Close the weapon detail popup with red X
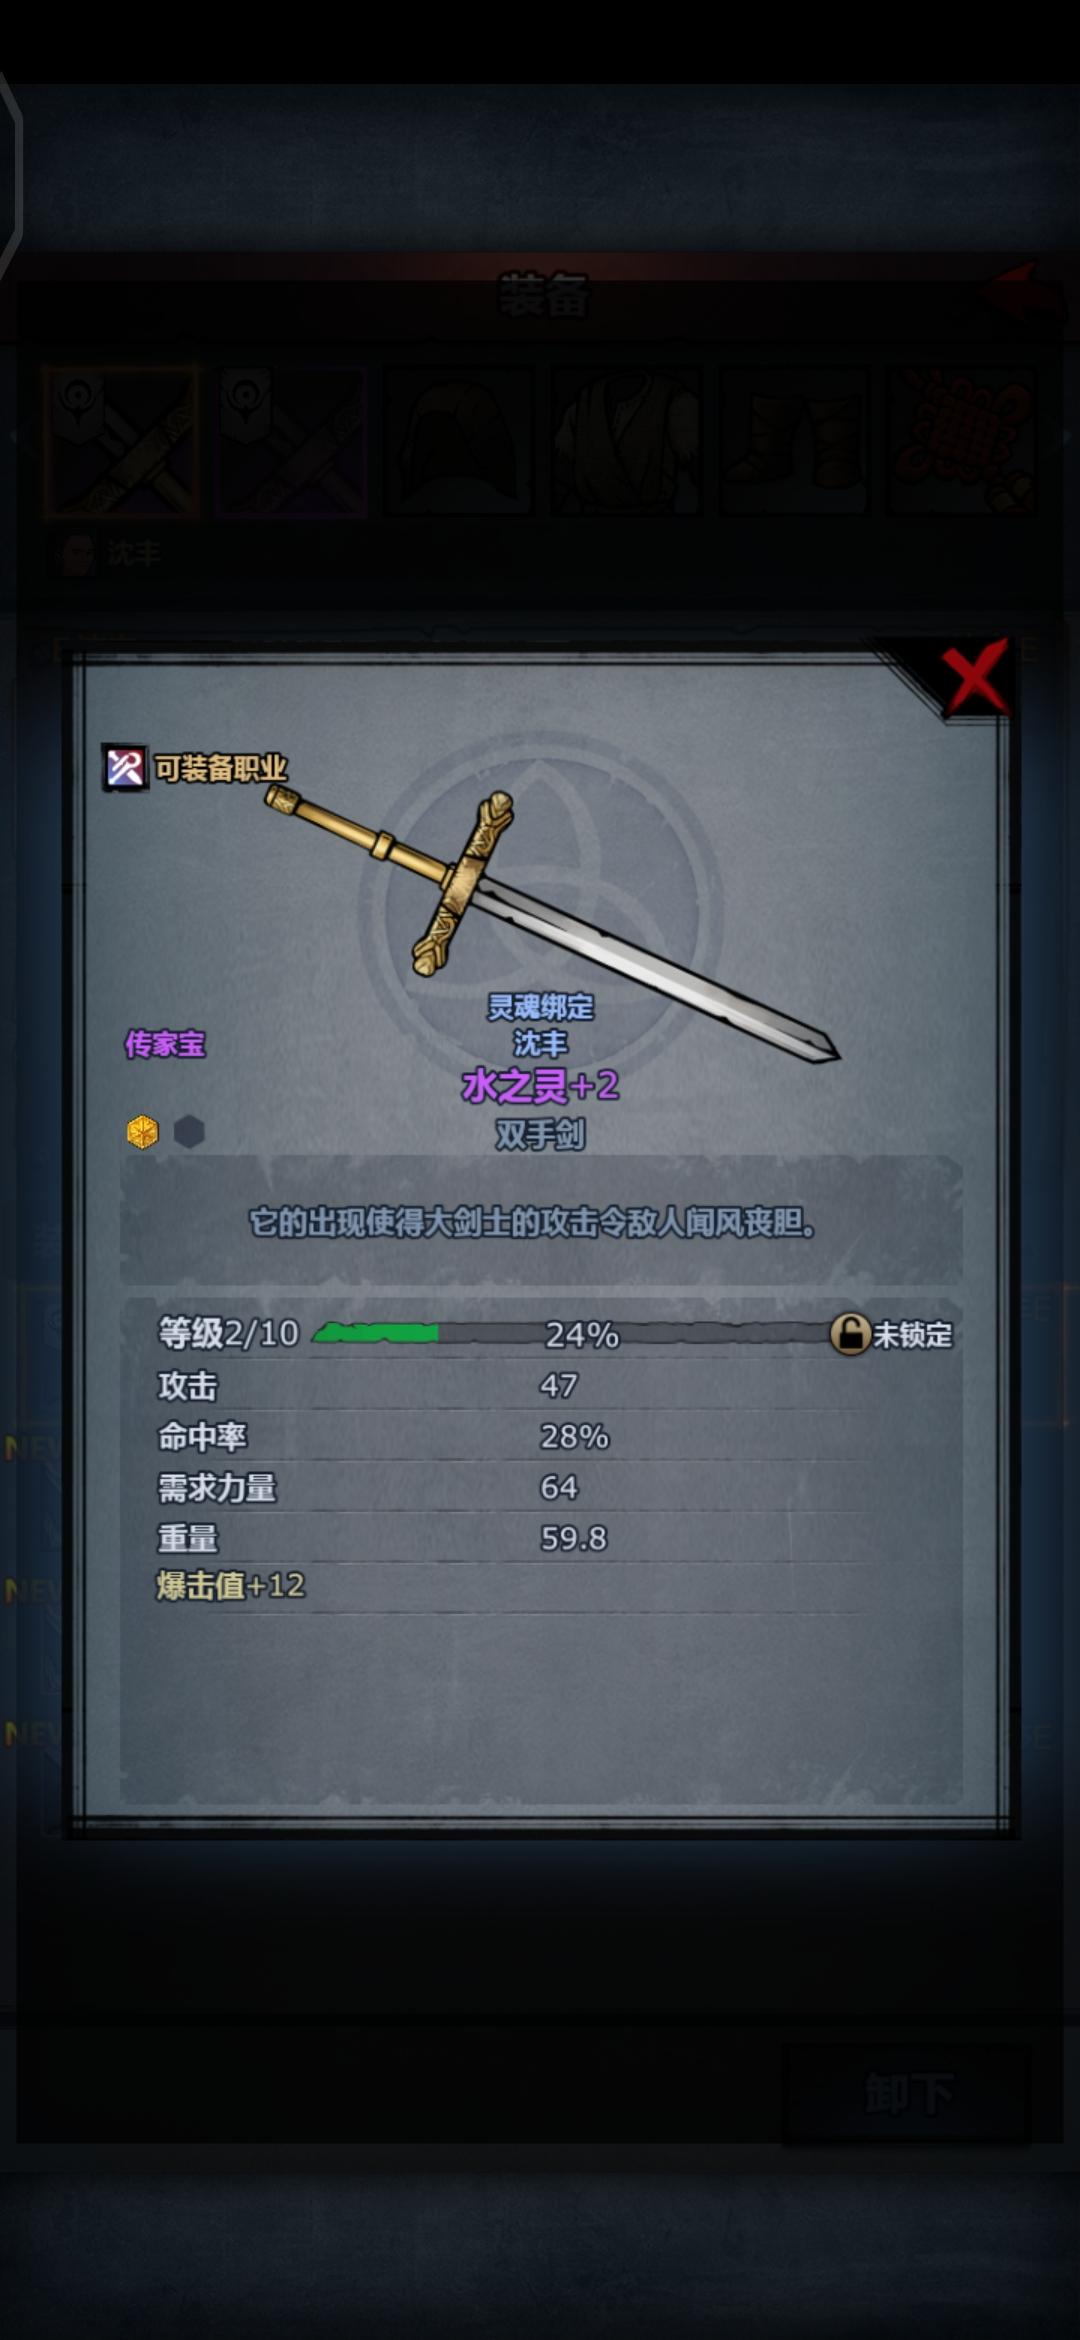Image resolution: width=1080 pixels, height=2340 pixels. click(974, 677)
